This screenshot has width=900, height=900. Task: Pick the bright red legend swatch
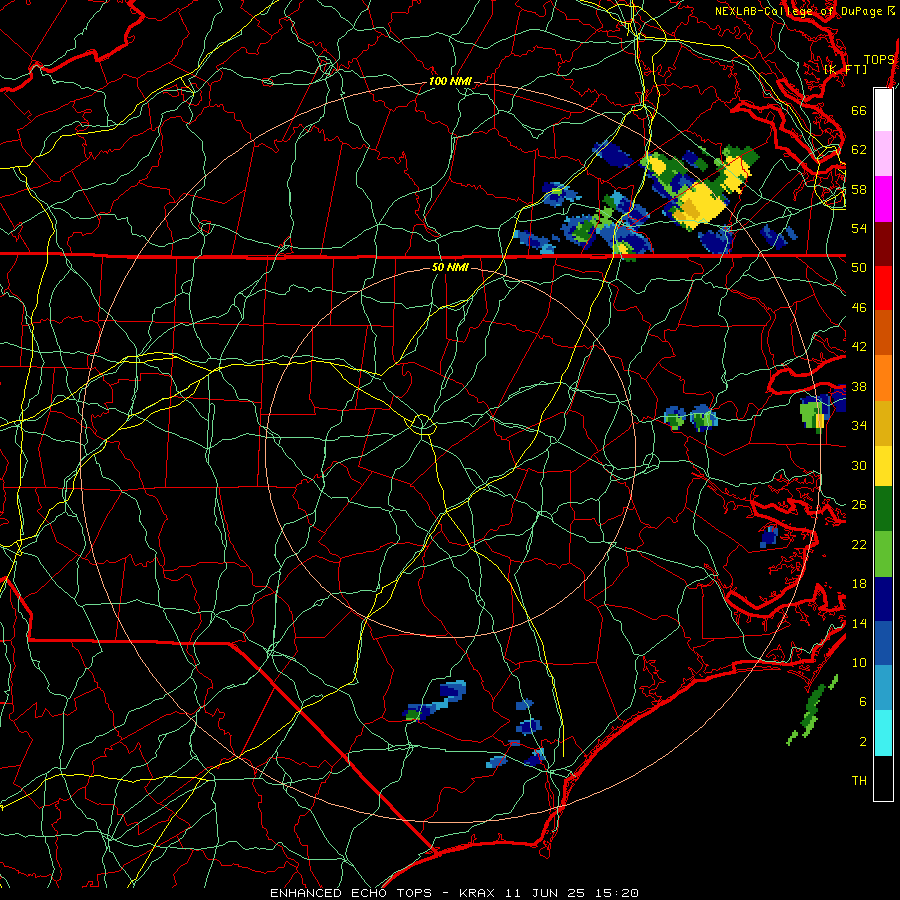[883, 288]
